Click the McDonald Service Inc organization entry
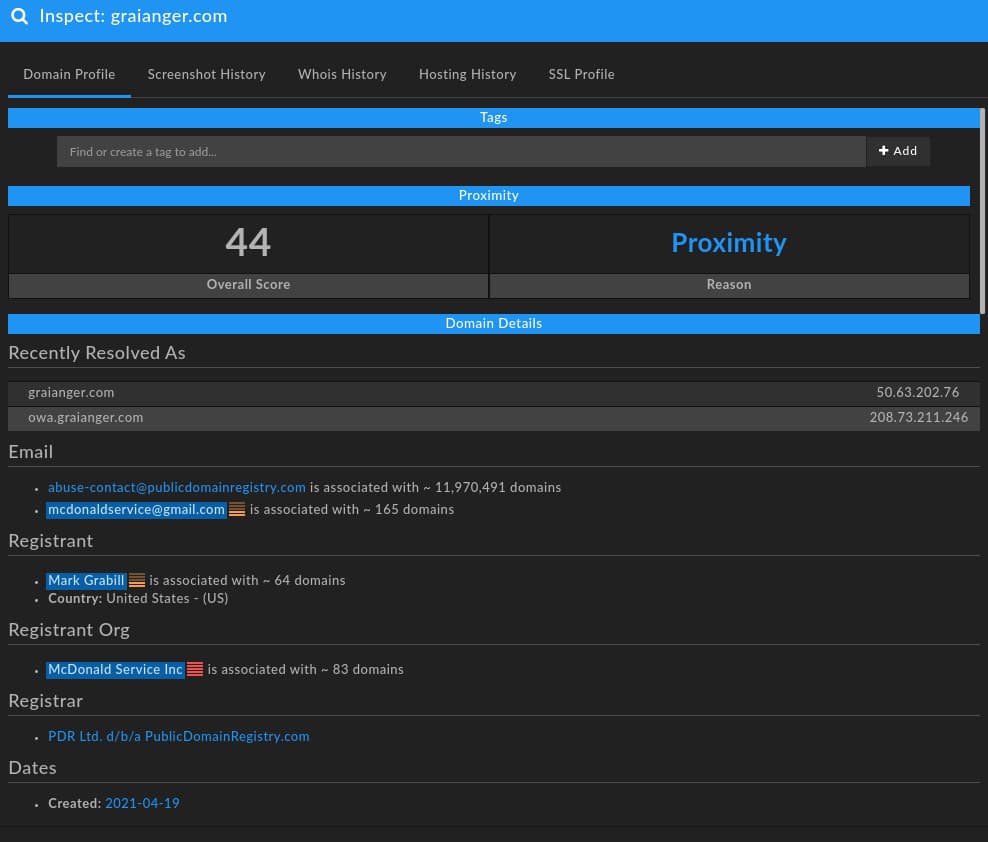The width and height of the screenshot is (988, 842). coord(115,670)
